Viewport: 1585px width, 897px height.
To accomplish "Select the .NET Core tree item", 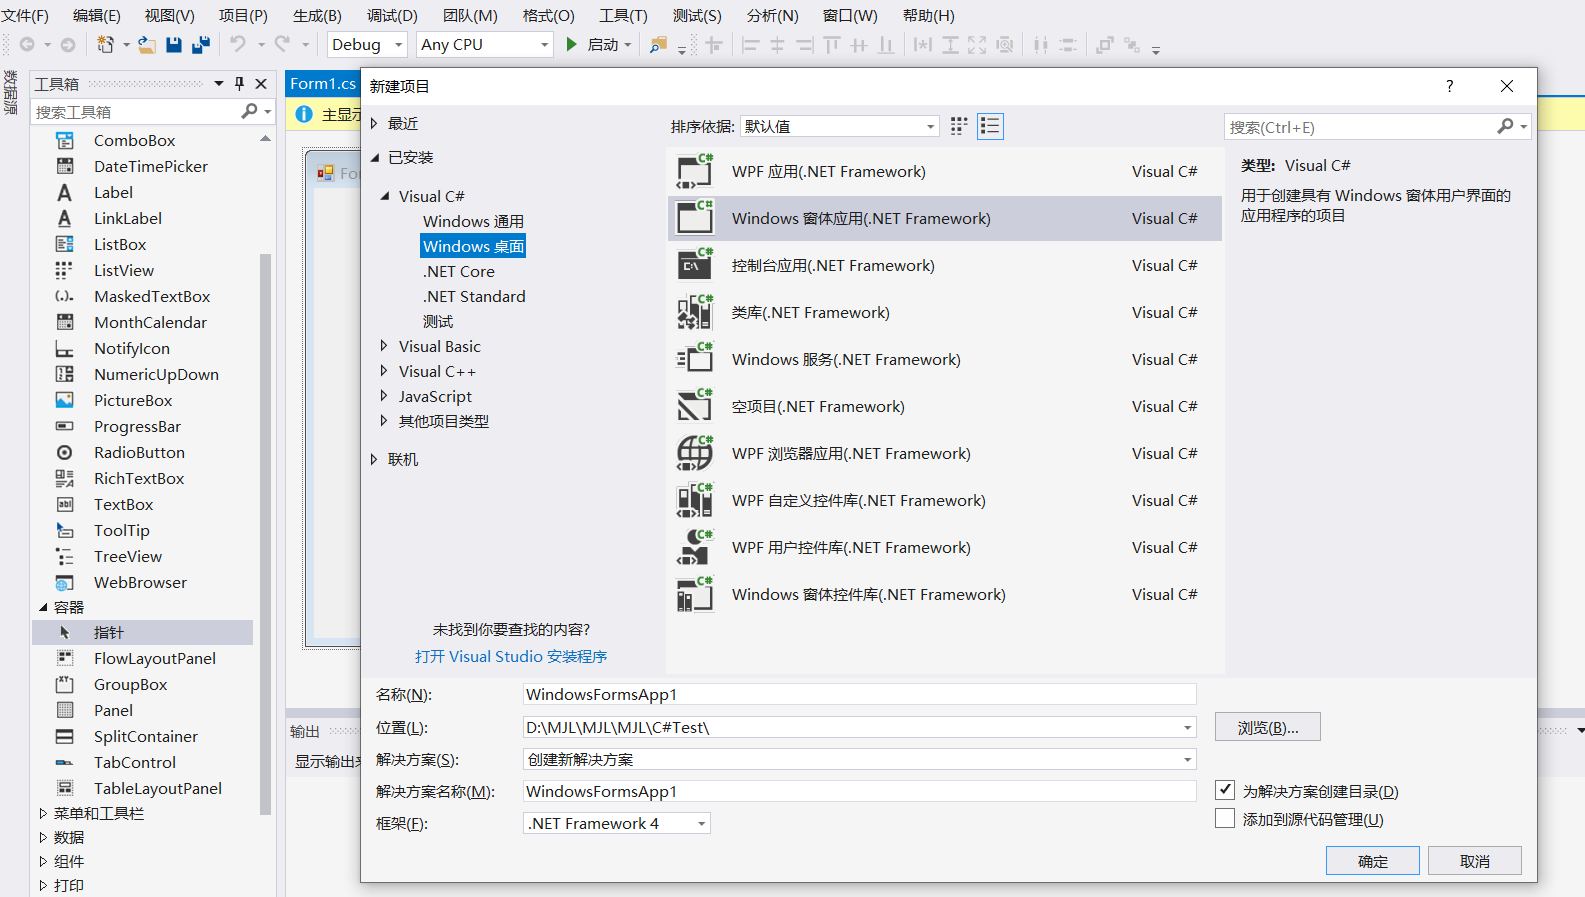I will click(458, 271).
